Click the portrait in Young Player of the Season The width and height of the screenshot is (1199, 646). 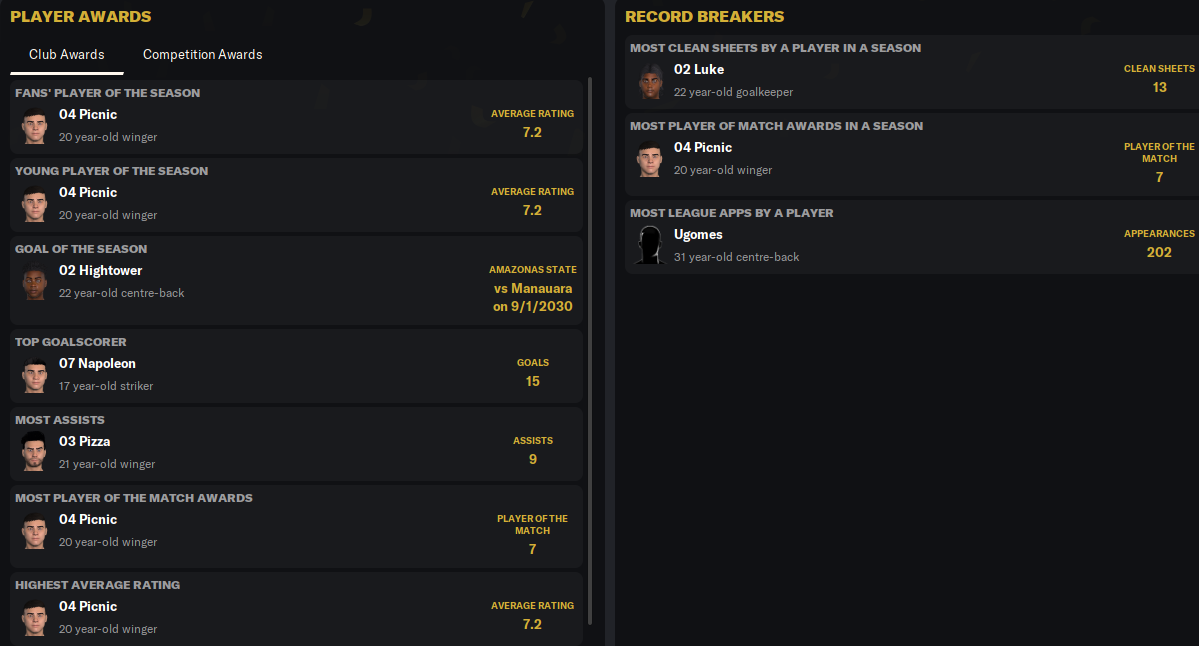point(34,203)
